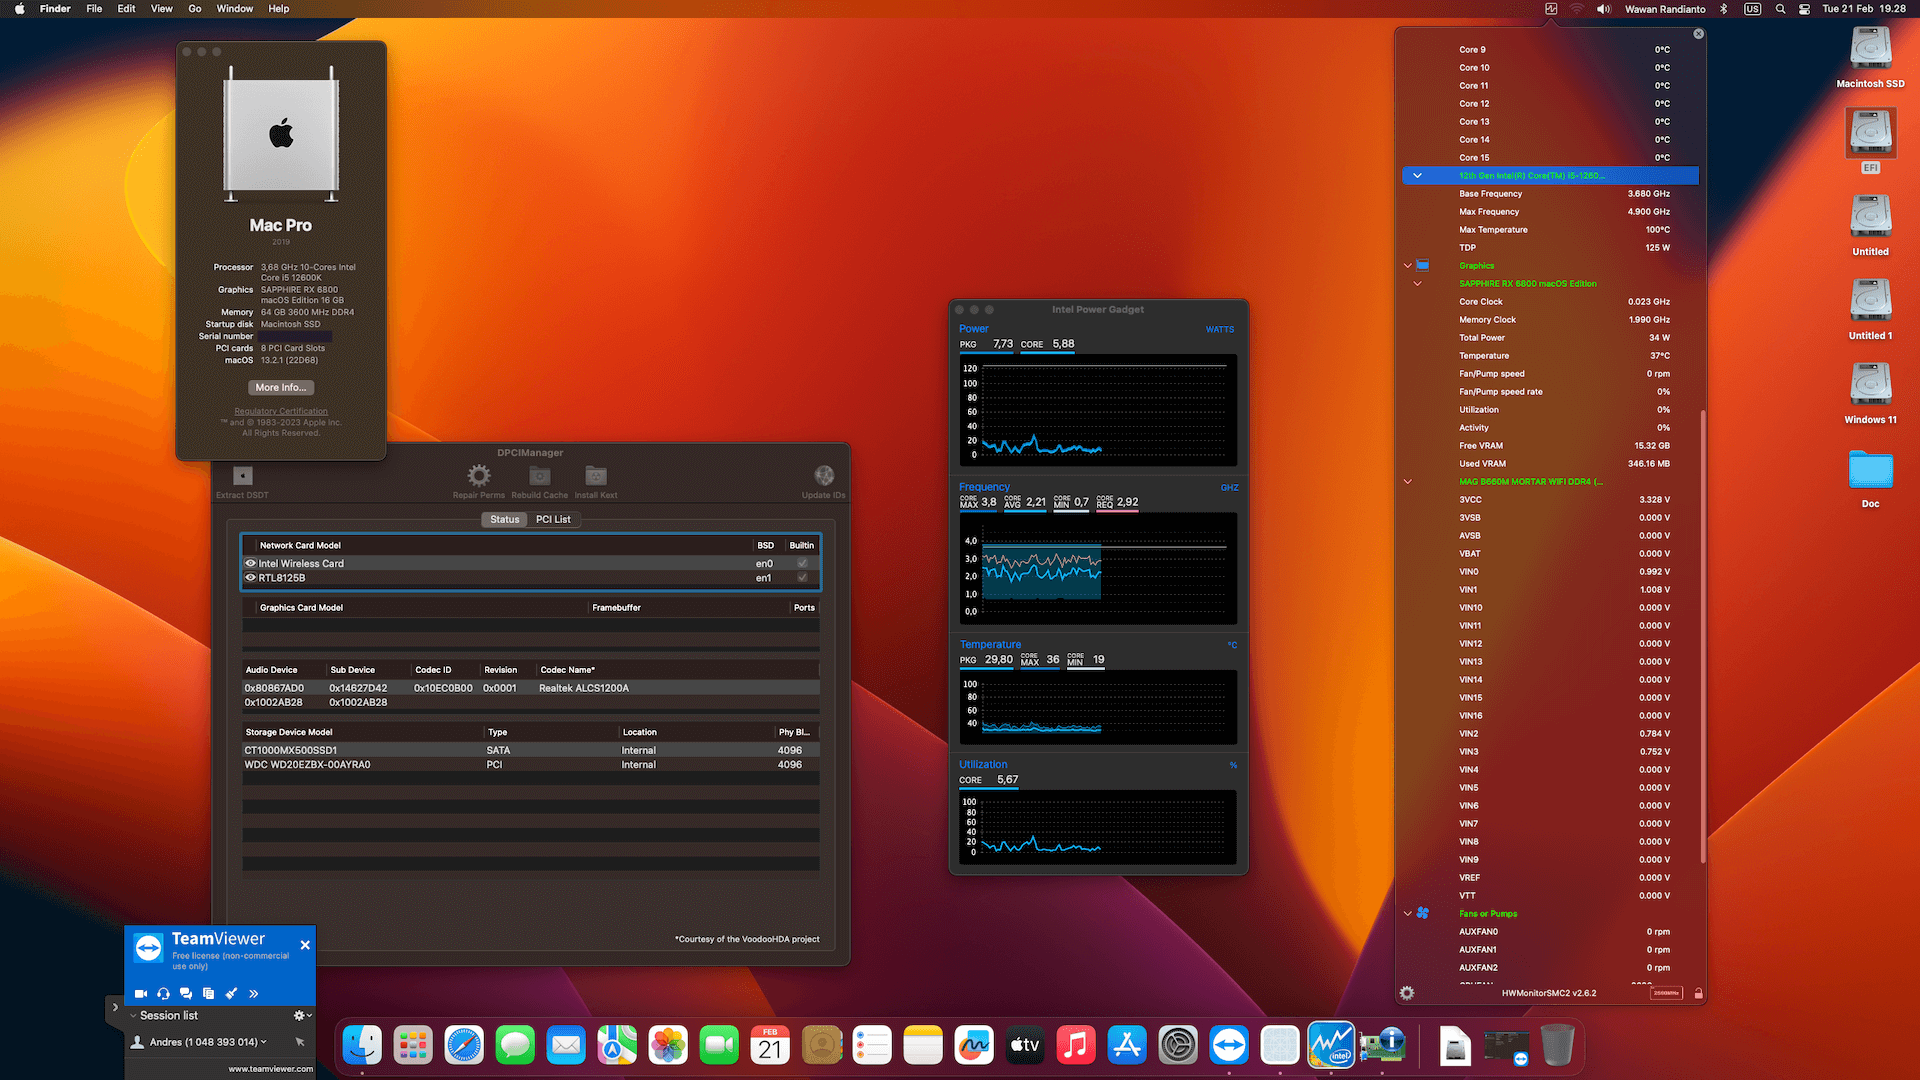Viewport: 1920px width, 1080px height.
Task: Open TeamViewer chat bubbles icon
Action: click(x=186, y=993)
